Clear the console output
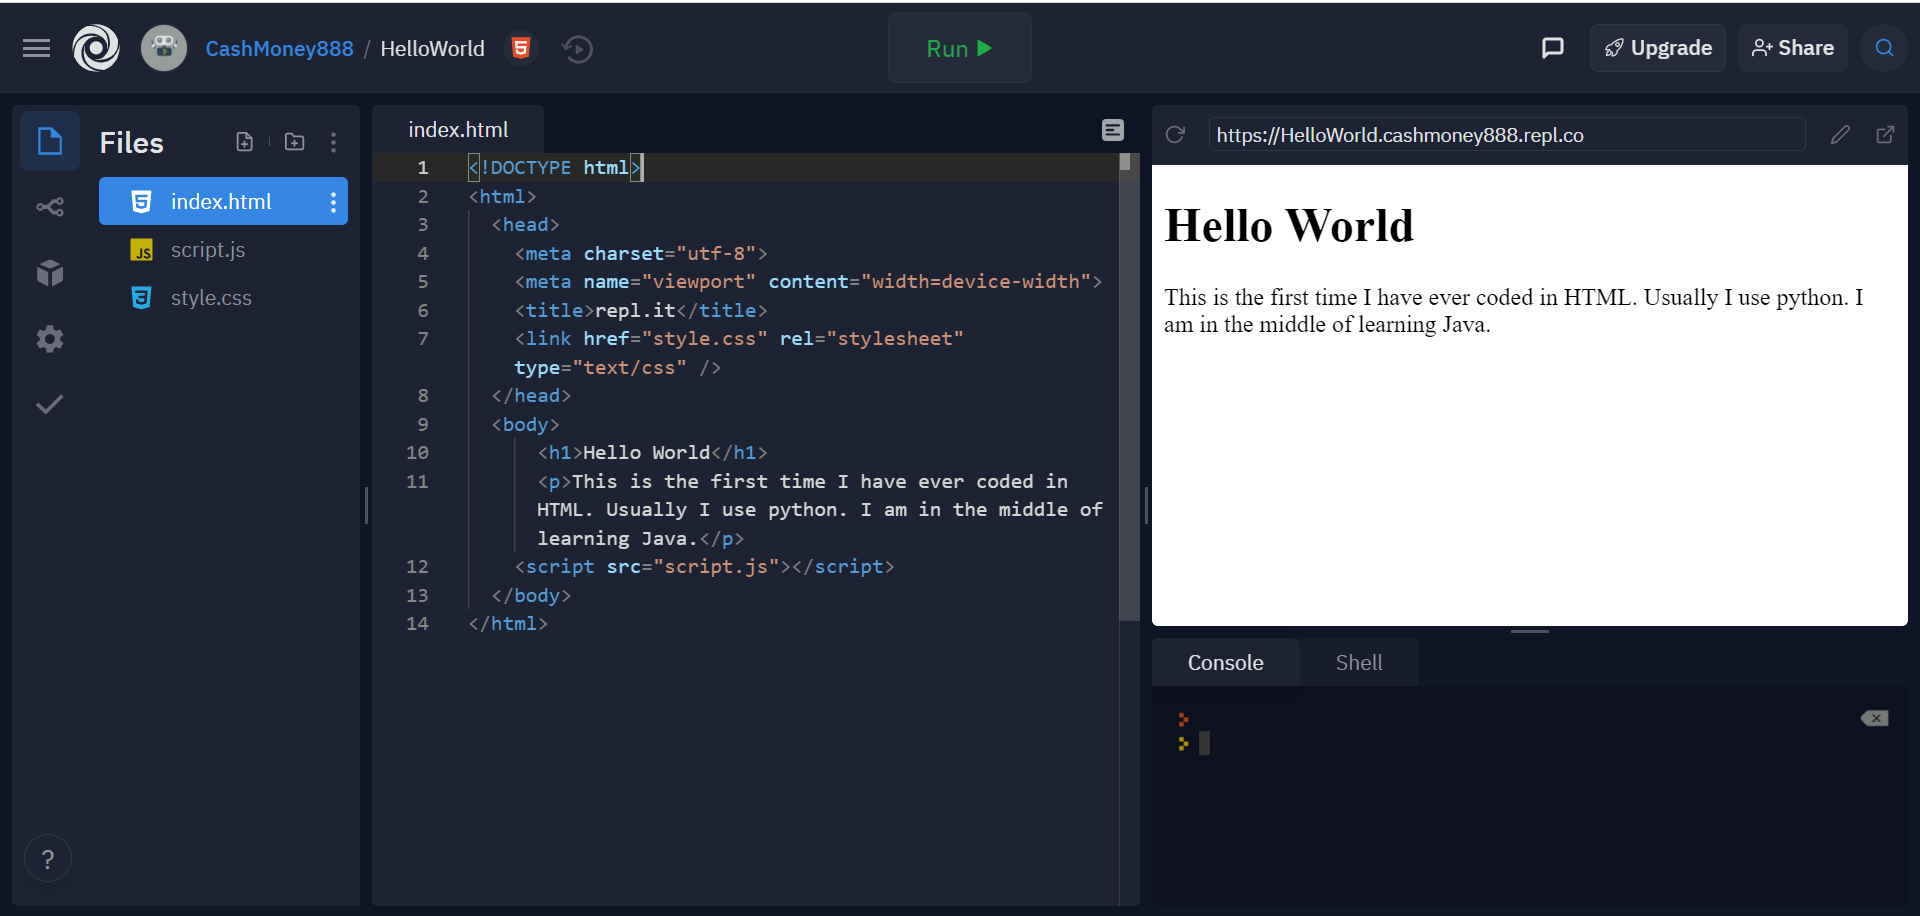The height and width of the screenshot is (916, 1920). pyautogui.click(x=1874, y=718)
